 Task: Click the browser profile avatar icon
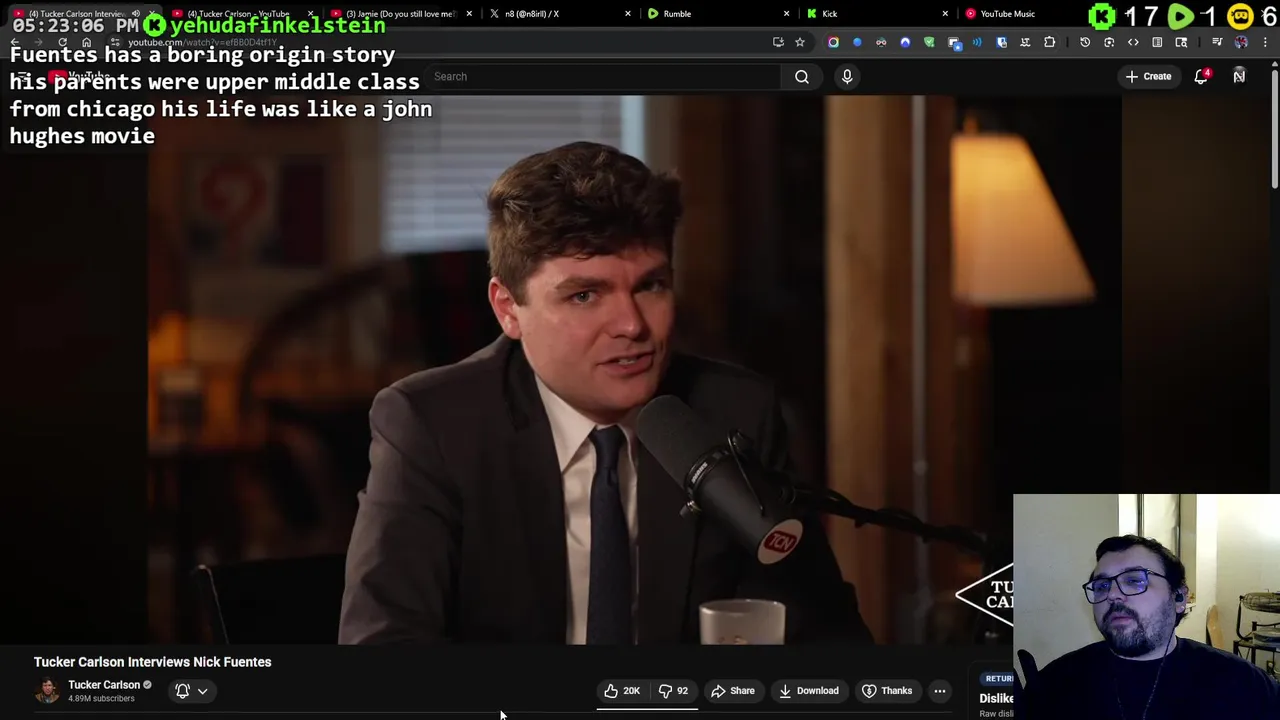1241,42
